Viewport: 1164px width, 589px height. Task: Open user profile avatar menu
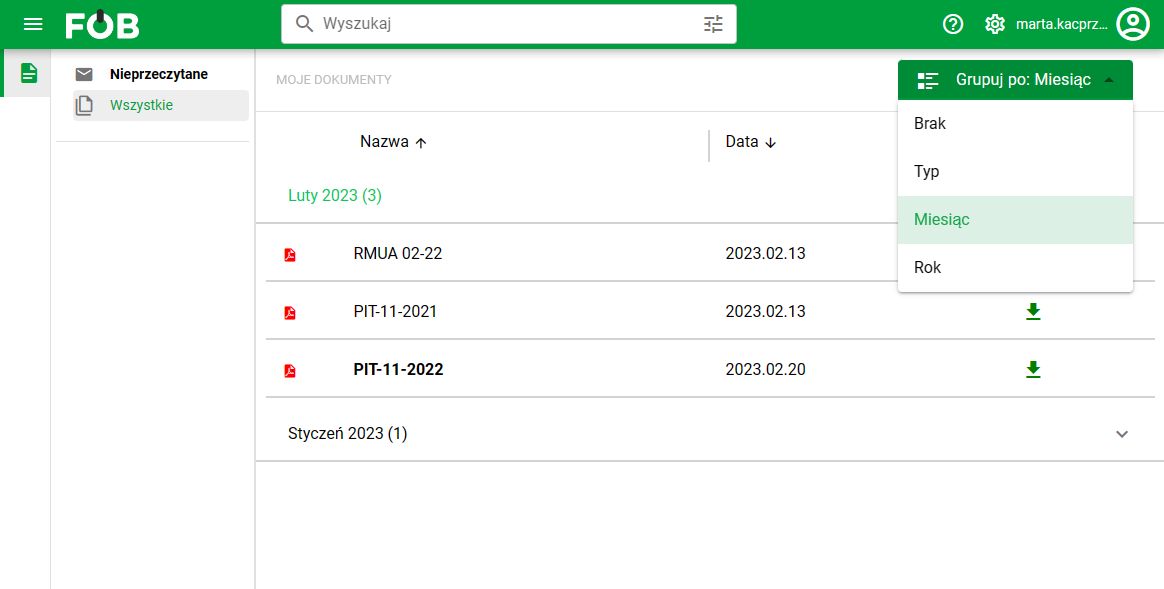click(x=1133, y=25)
